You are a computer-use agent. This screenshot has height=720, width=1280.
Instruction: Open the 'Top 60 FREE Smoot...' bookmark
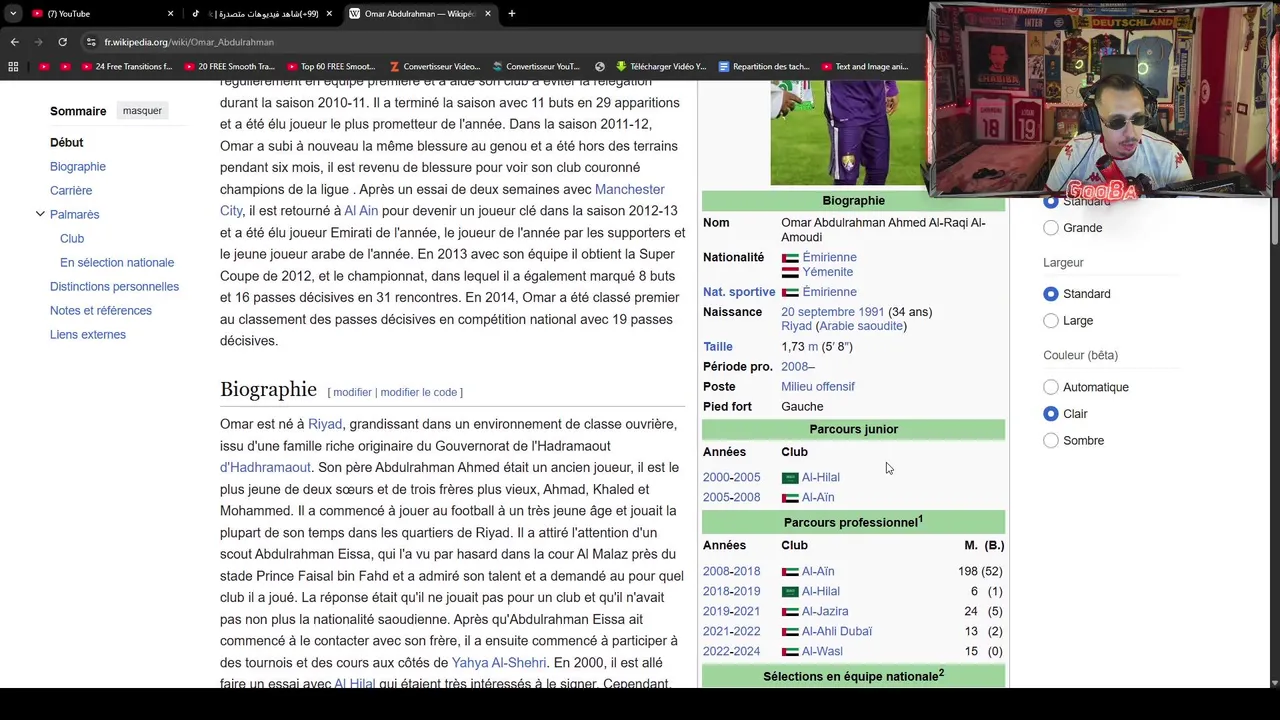(x=331, y=67)
